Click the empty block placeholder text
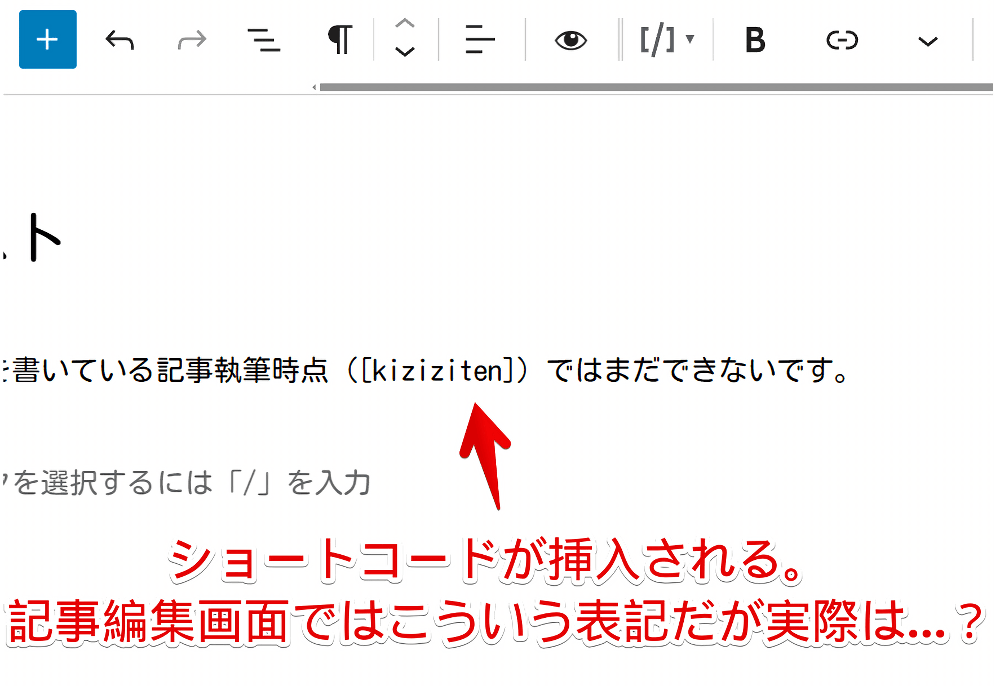 tap(186, 483)
